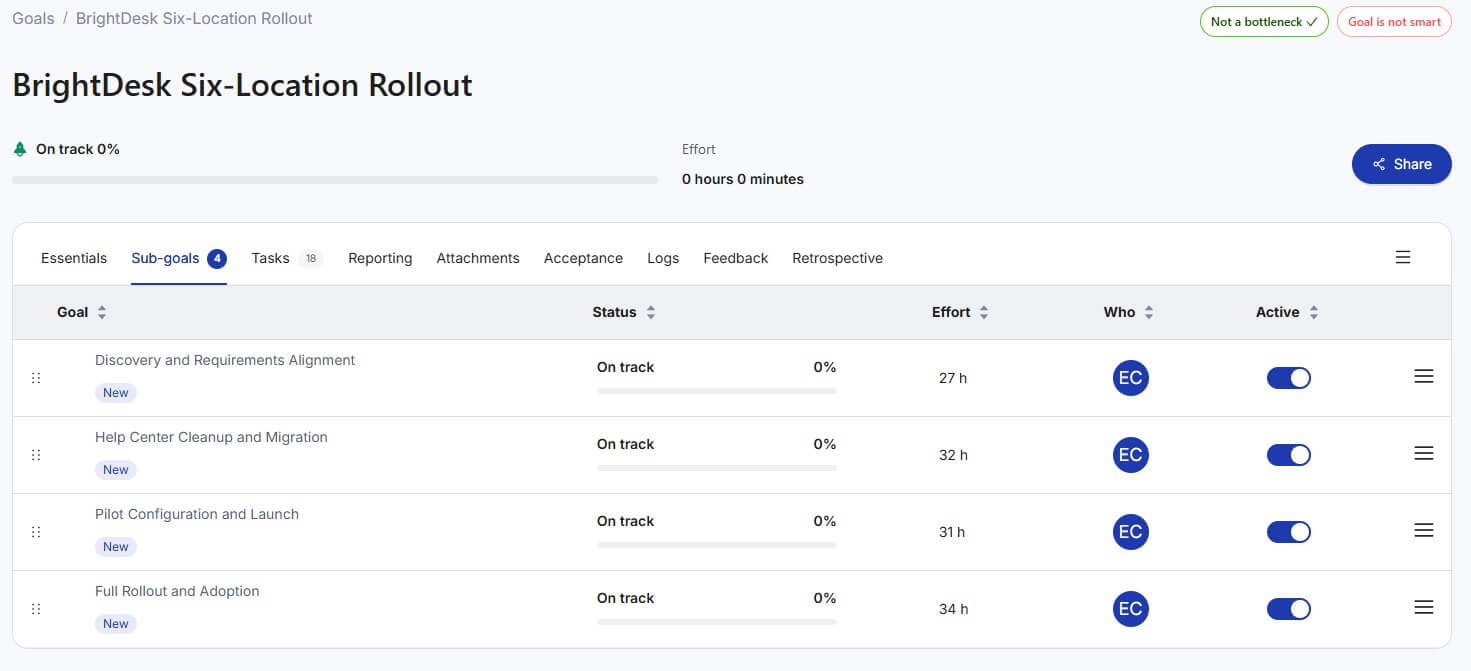Sort the table by Status column
The width and height of the screenshot is (1471, 671).
[651, 312]
